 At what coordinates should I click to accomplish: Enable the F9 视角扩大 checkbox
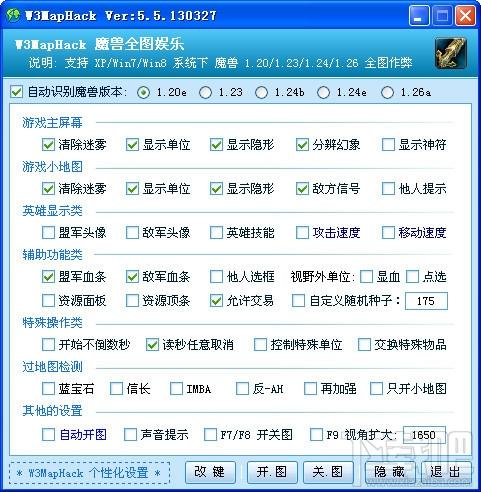click(316, 435)
